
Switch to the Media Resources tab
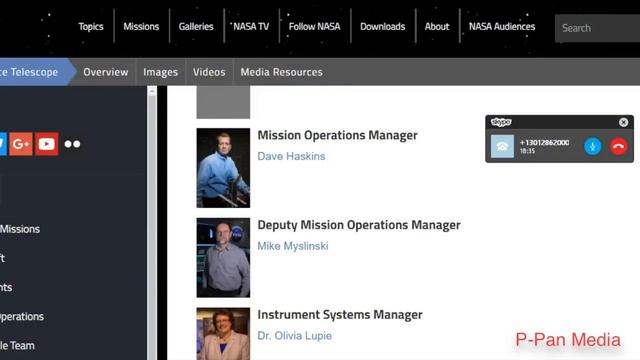(281, 72)
